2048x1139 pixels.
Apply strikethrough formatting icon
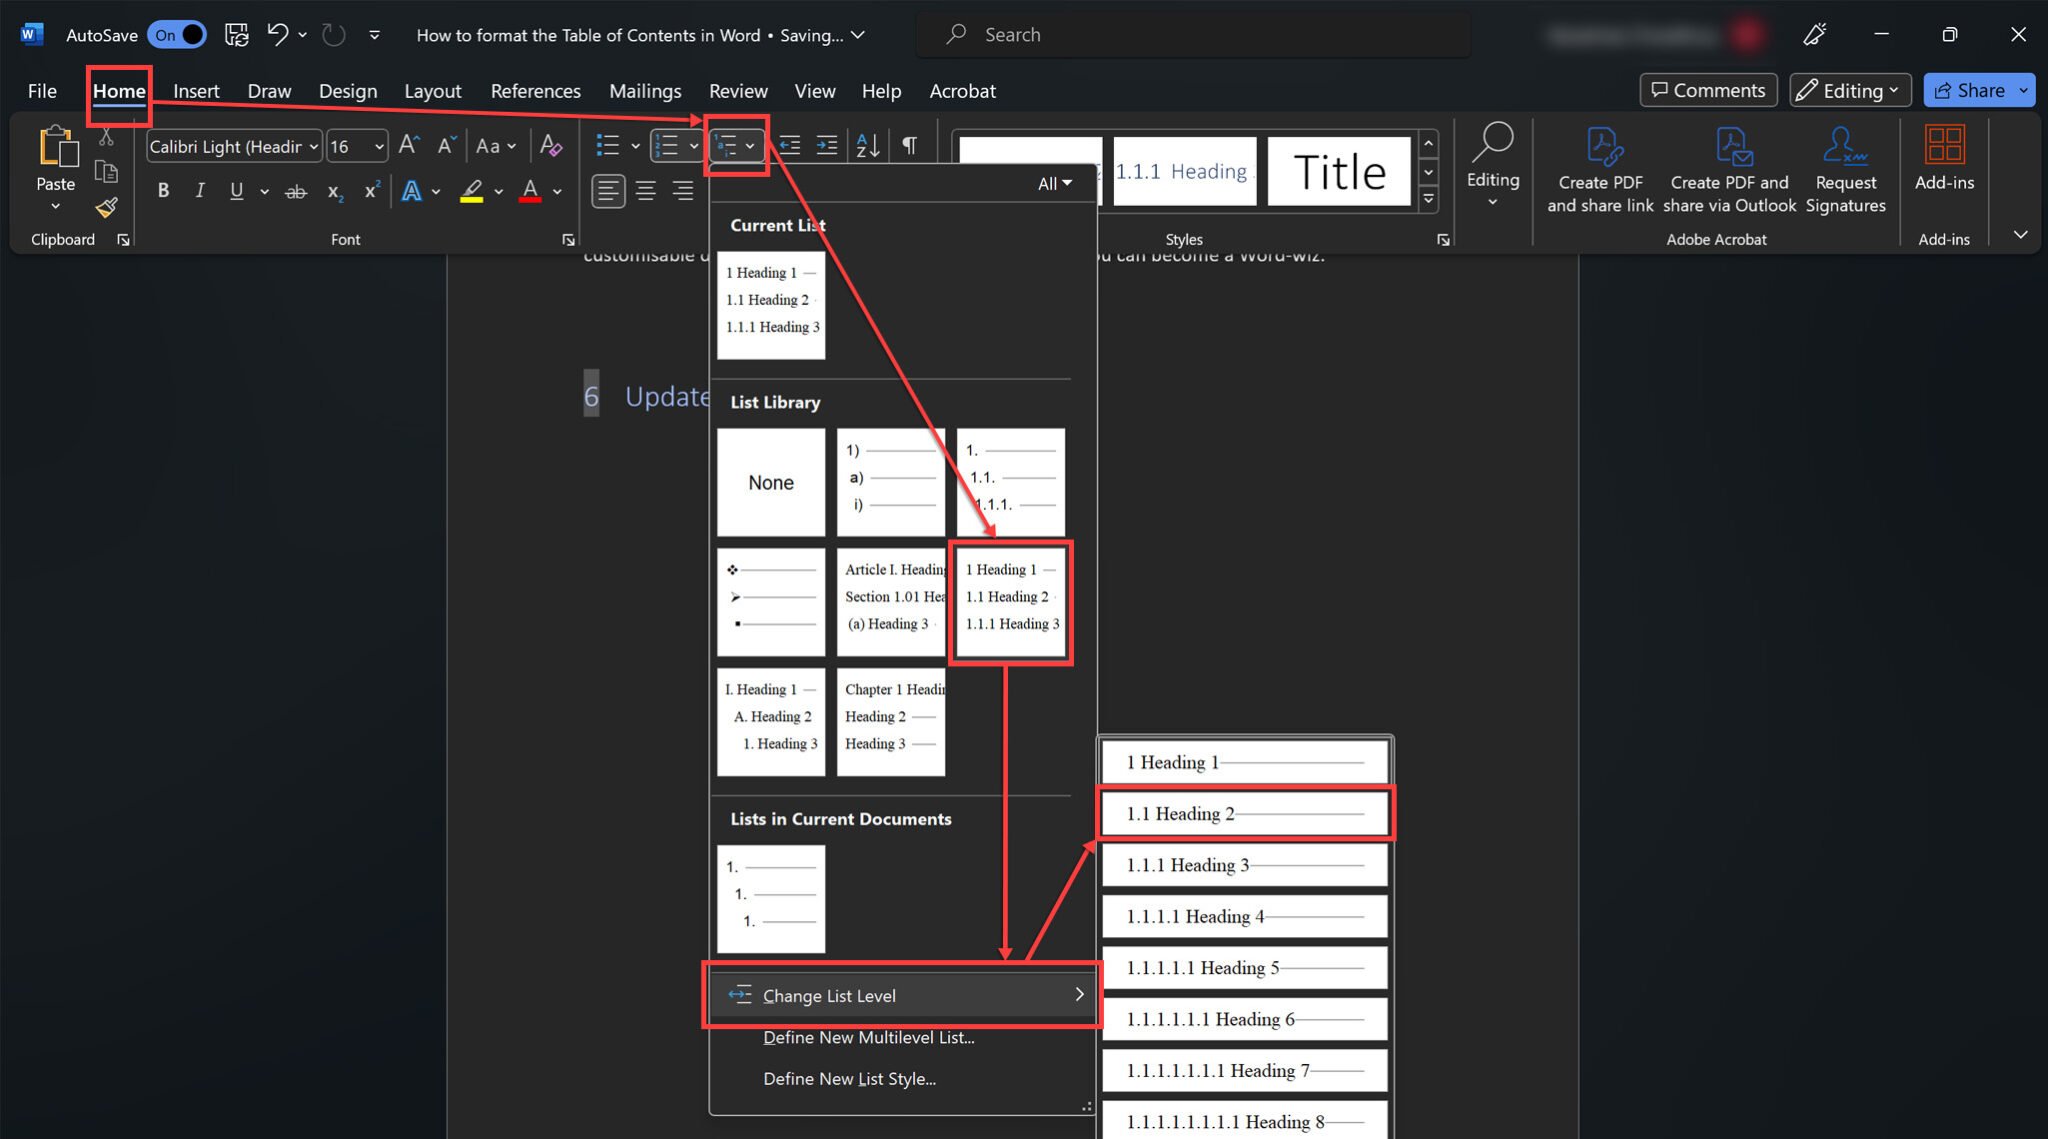296,191
